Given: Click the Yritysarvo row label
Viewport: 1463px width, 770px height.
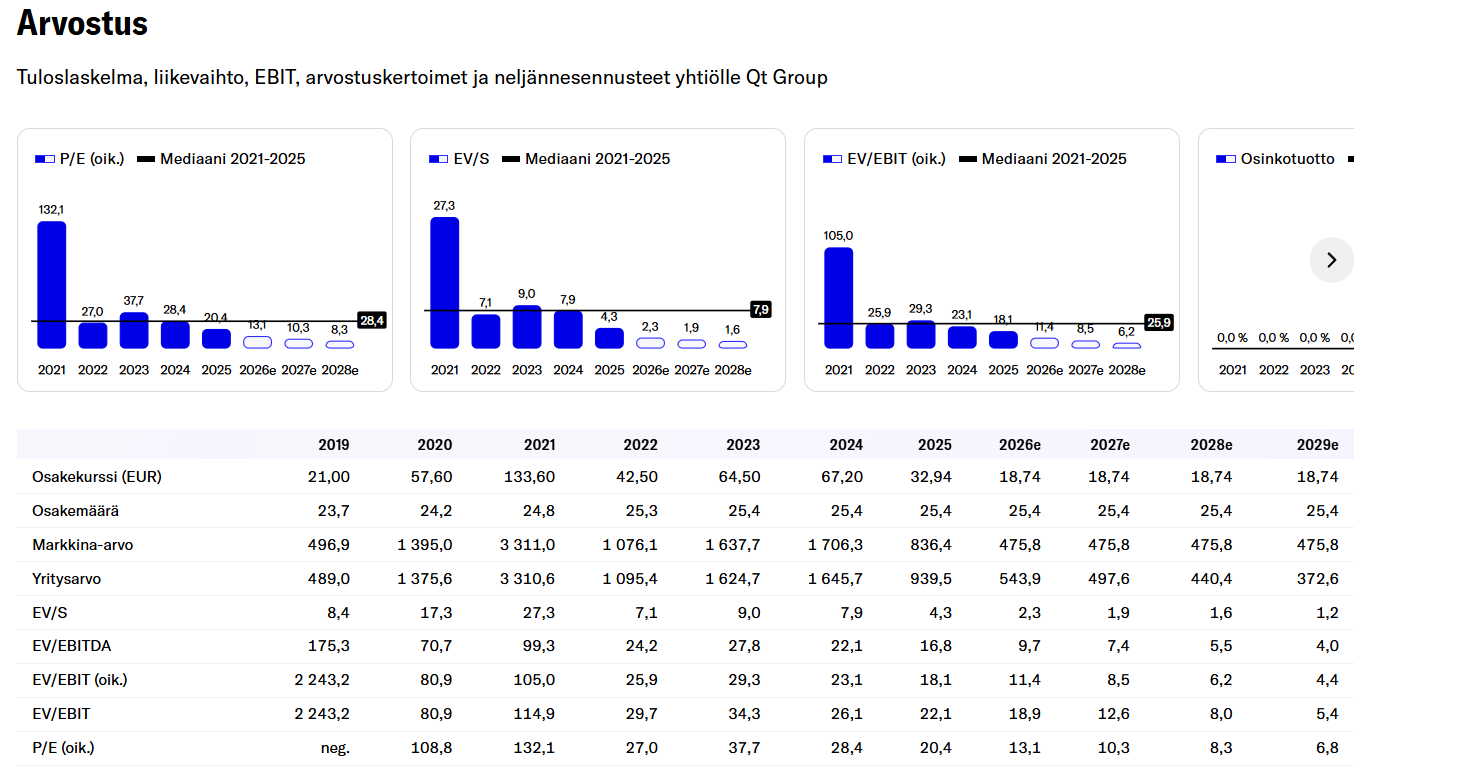Looking at the screenshot, I should tap(67, 579).
